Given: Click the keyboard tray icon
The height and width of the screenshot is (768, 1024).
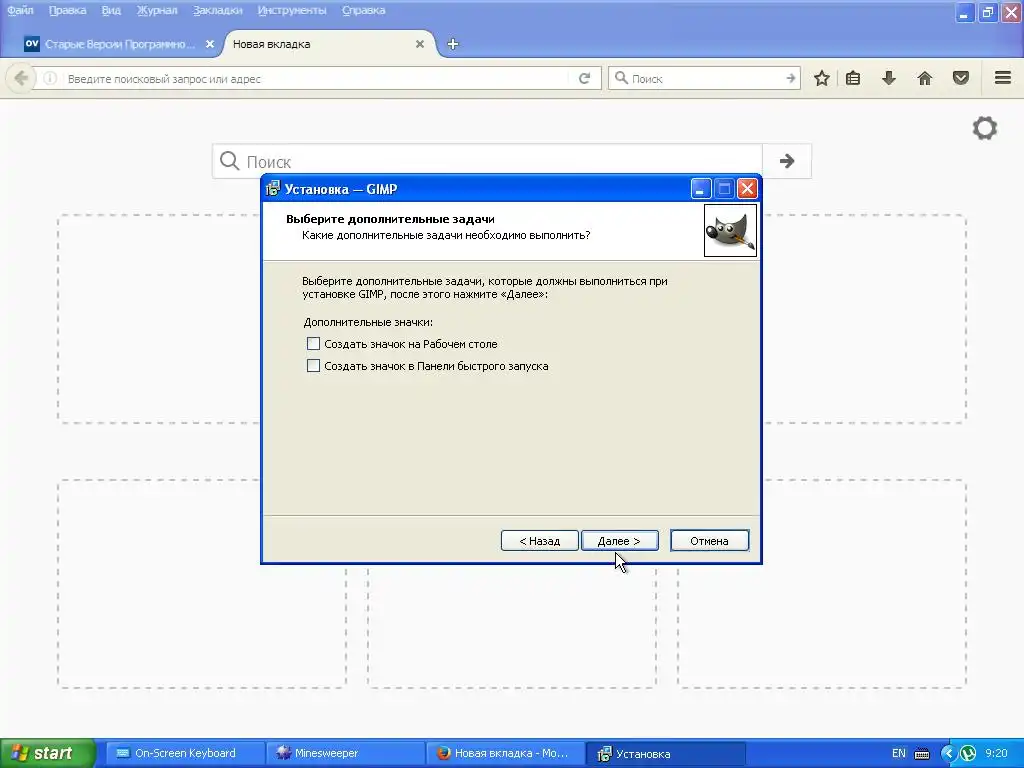Looking at the screenshot, I should tap(922, 754).
